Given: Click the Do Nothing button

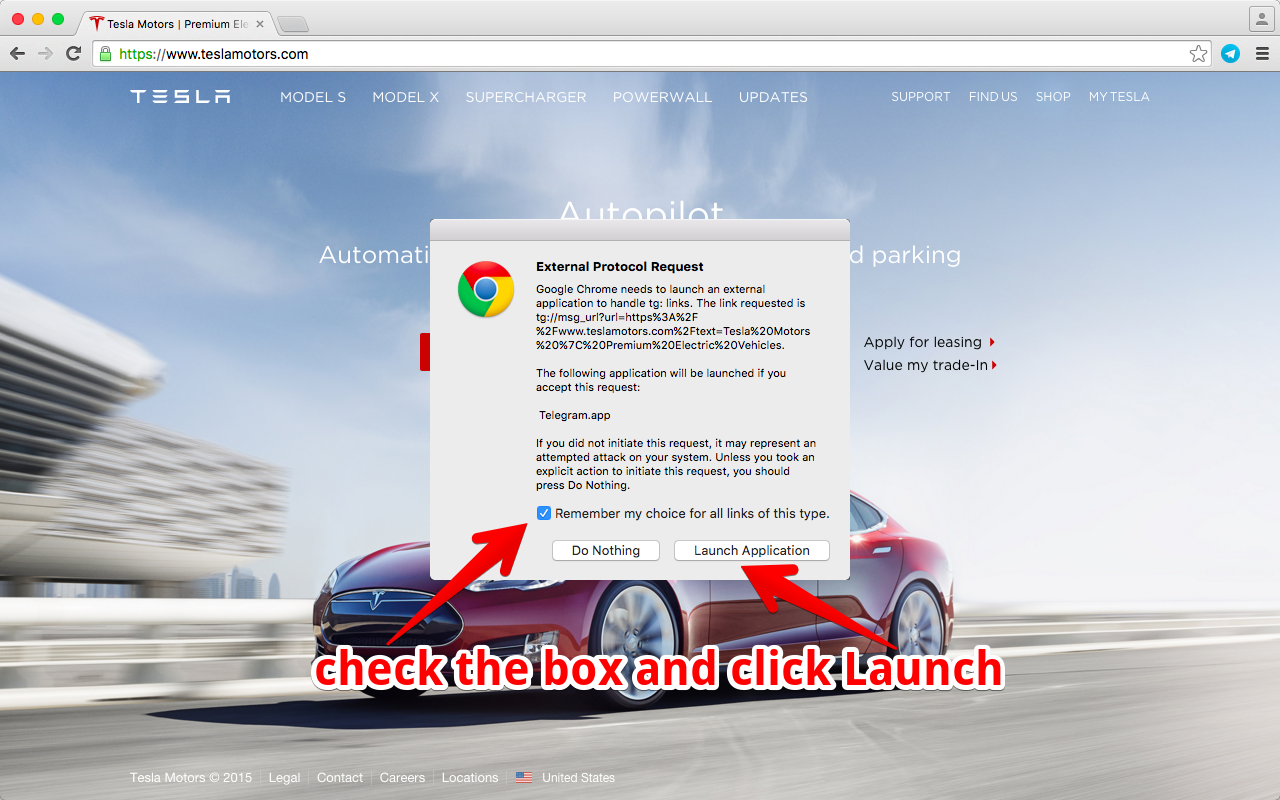Looking at the screenshot, I should pyautogui.click(x=606, y=550).
